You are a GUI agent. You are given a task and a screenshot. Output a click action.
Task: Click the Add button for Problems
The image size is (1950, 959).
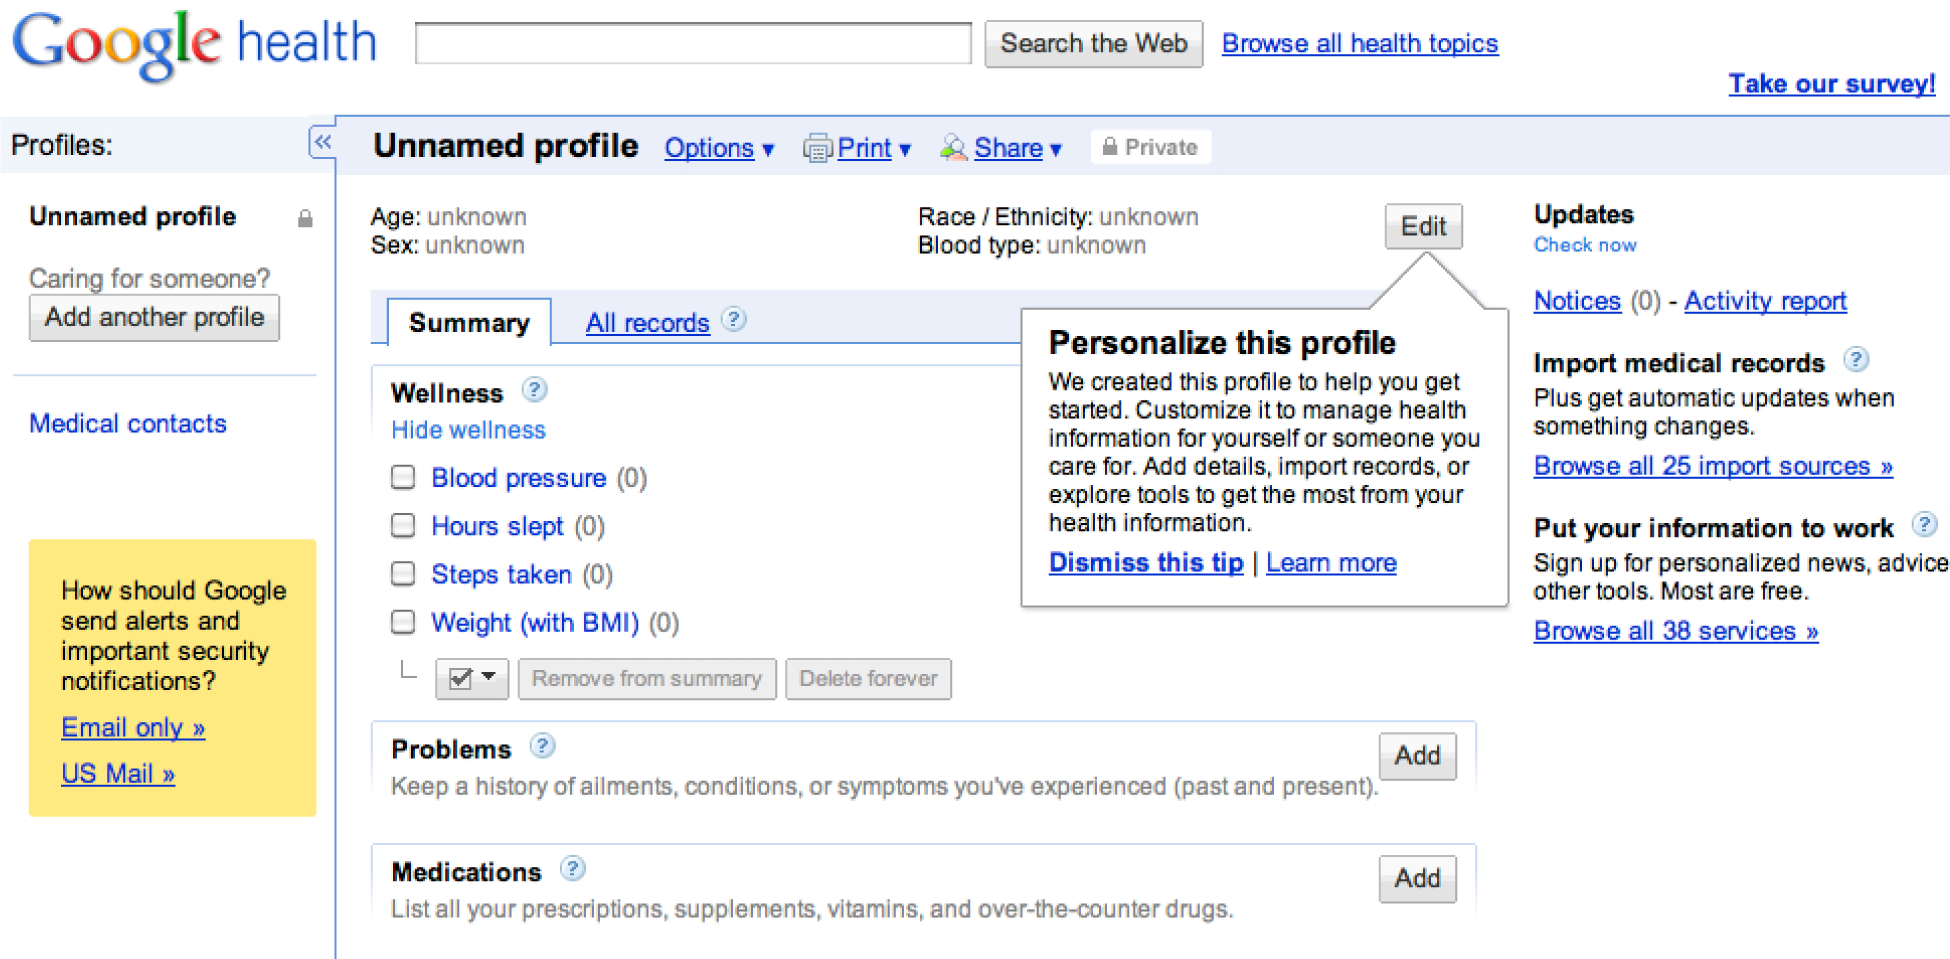[1417, 756]
